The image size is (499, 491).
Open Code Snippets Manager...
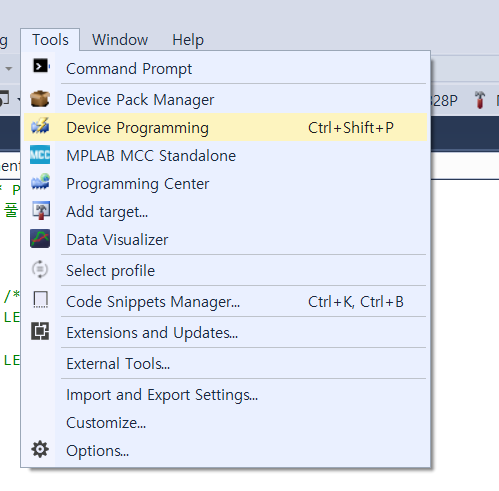point(225,301)
